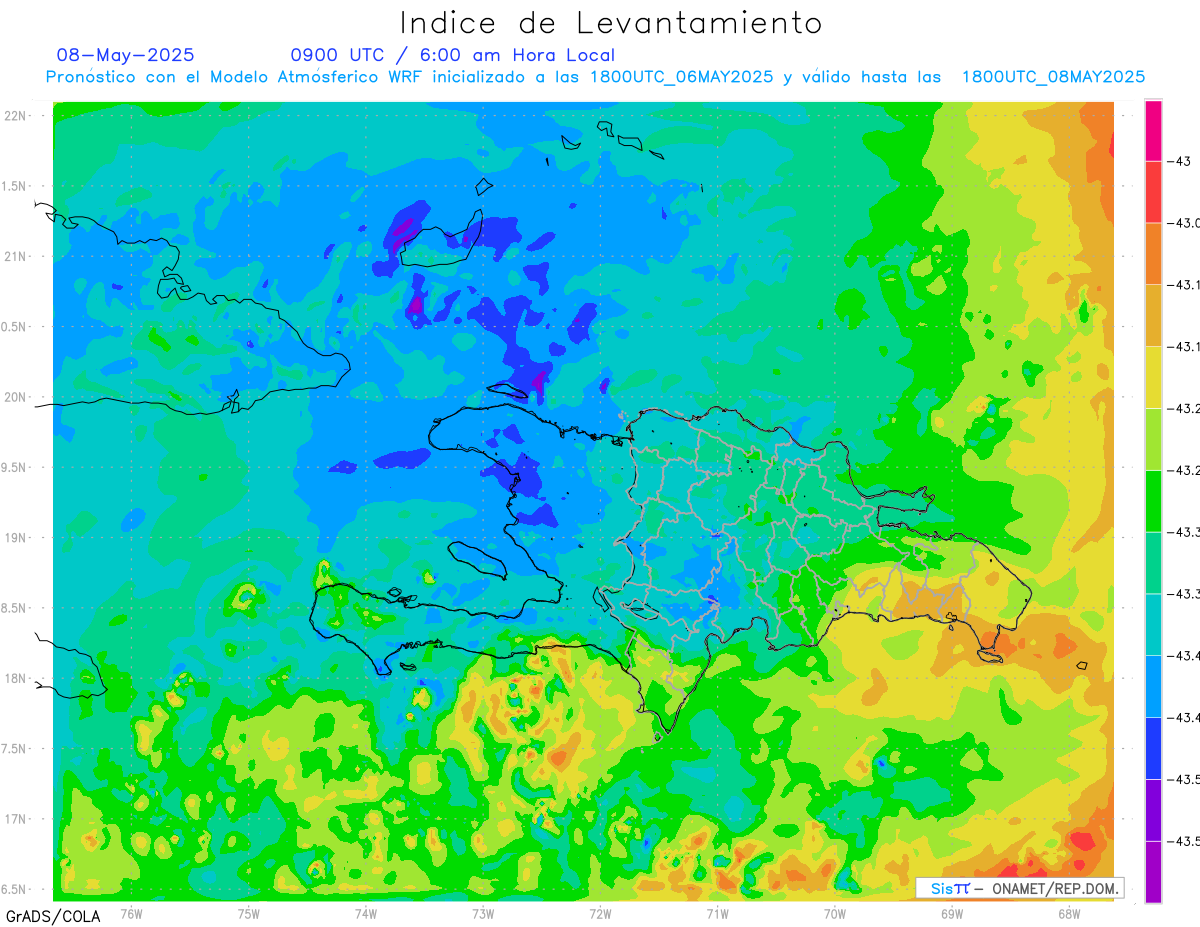
Task: Select the sky-blue colorbar segment
Action: coord(1153,686)
